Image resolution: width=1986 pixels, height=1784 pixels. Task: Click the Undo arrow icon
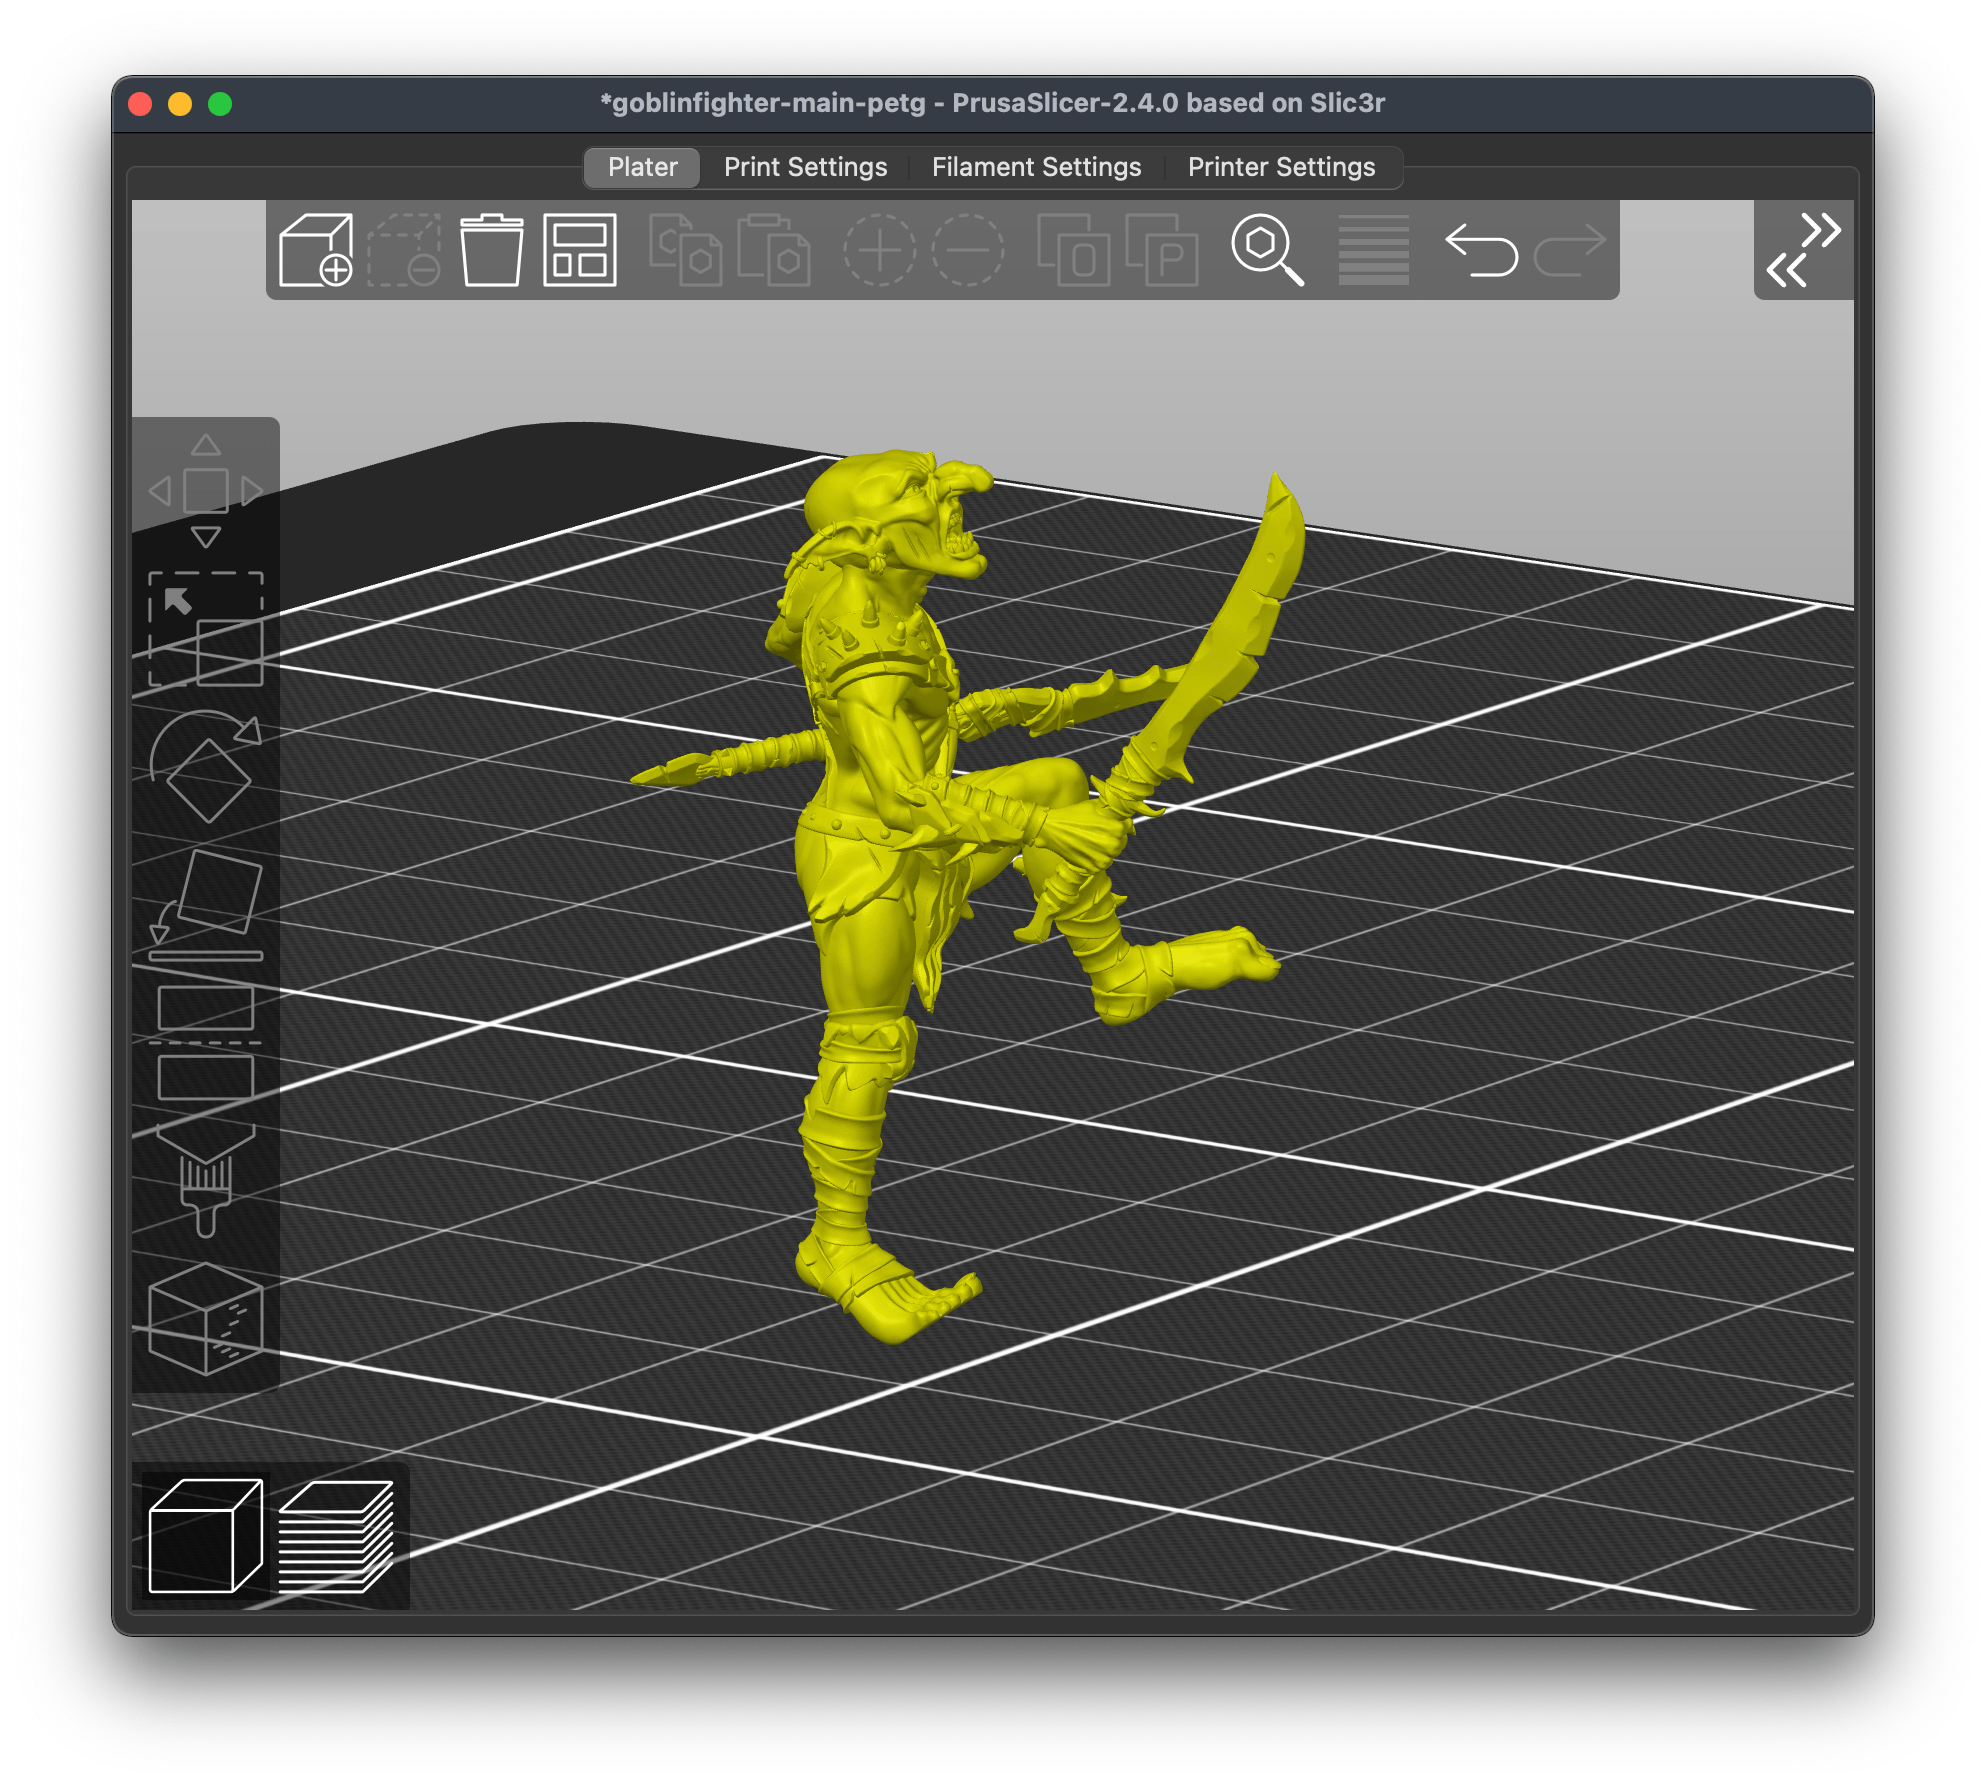pos(1481,250)
